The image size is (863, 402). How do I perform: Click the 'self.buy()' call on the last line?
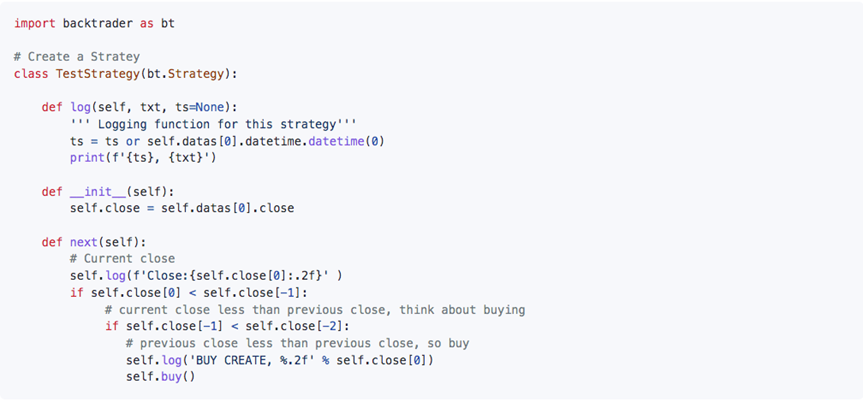click(161, 377)
